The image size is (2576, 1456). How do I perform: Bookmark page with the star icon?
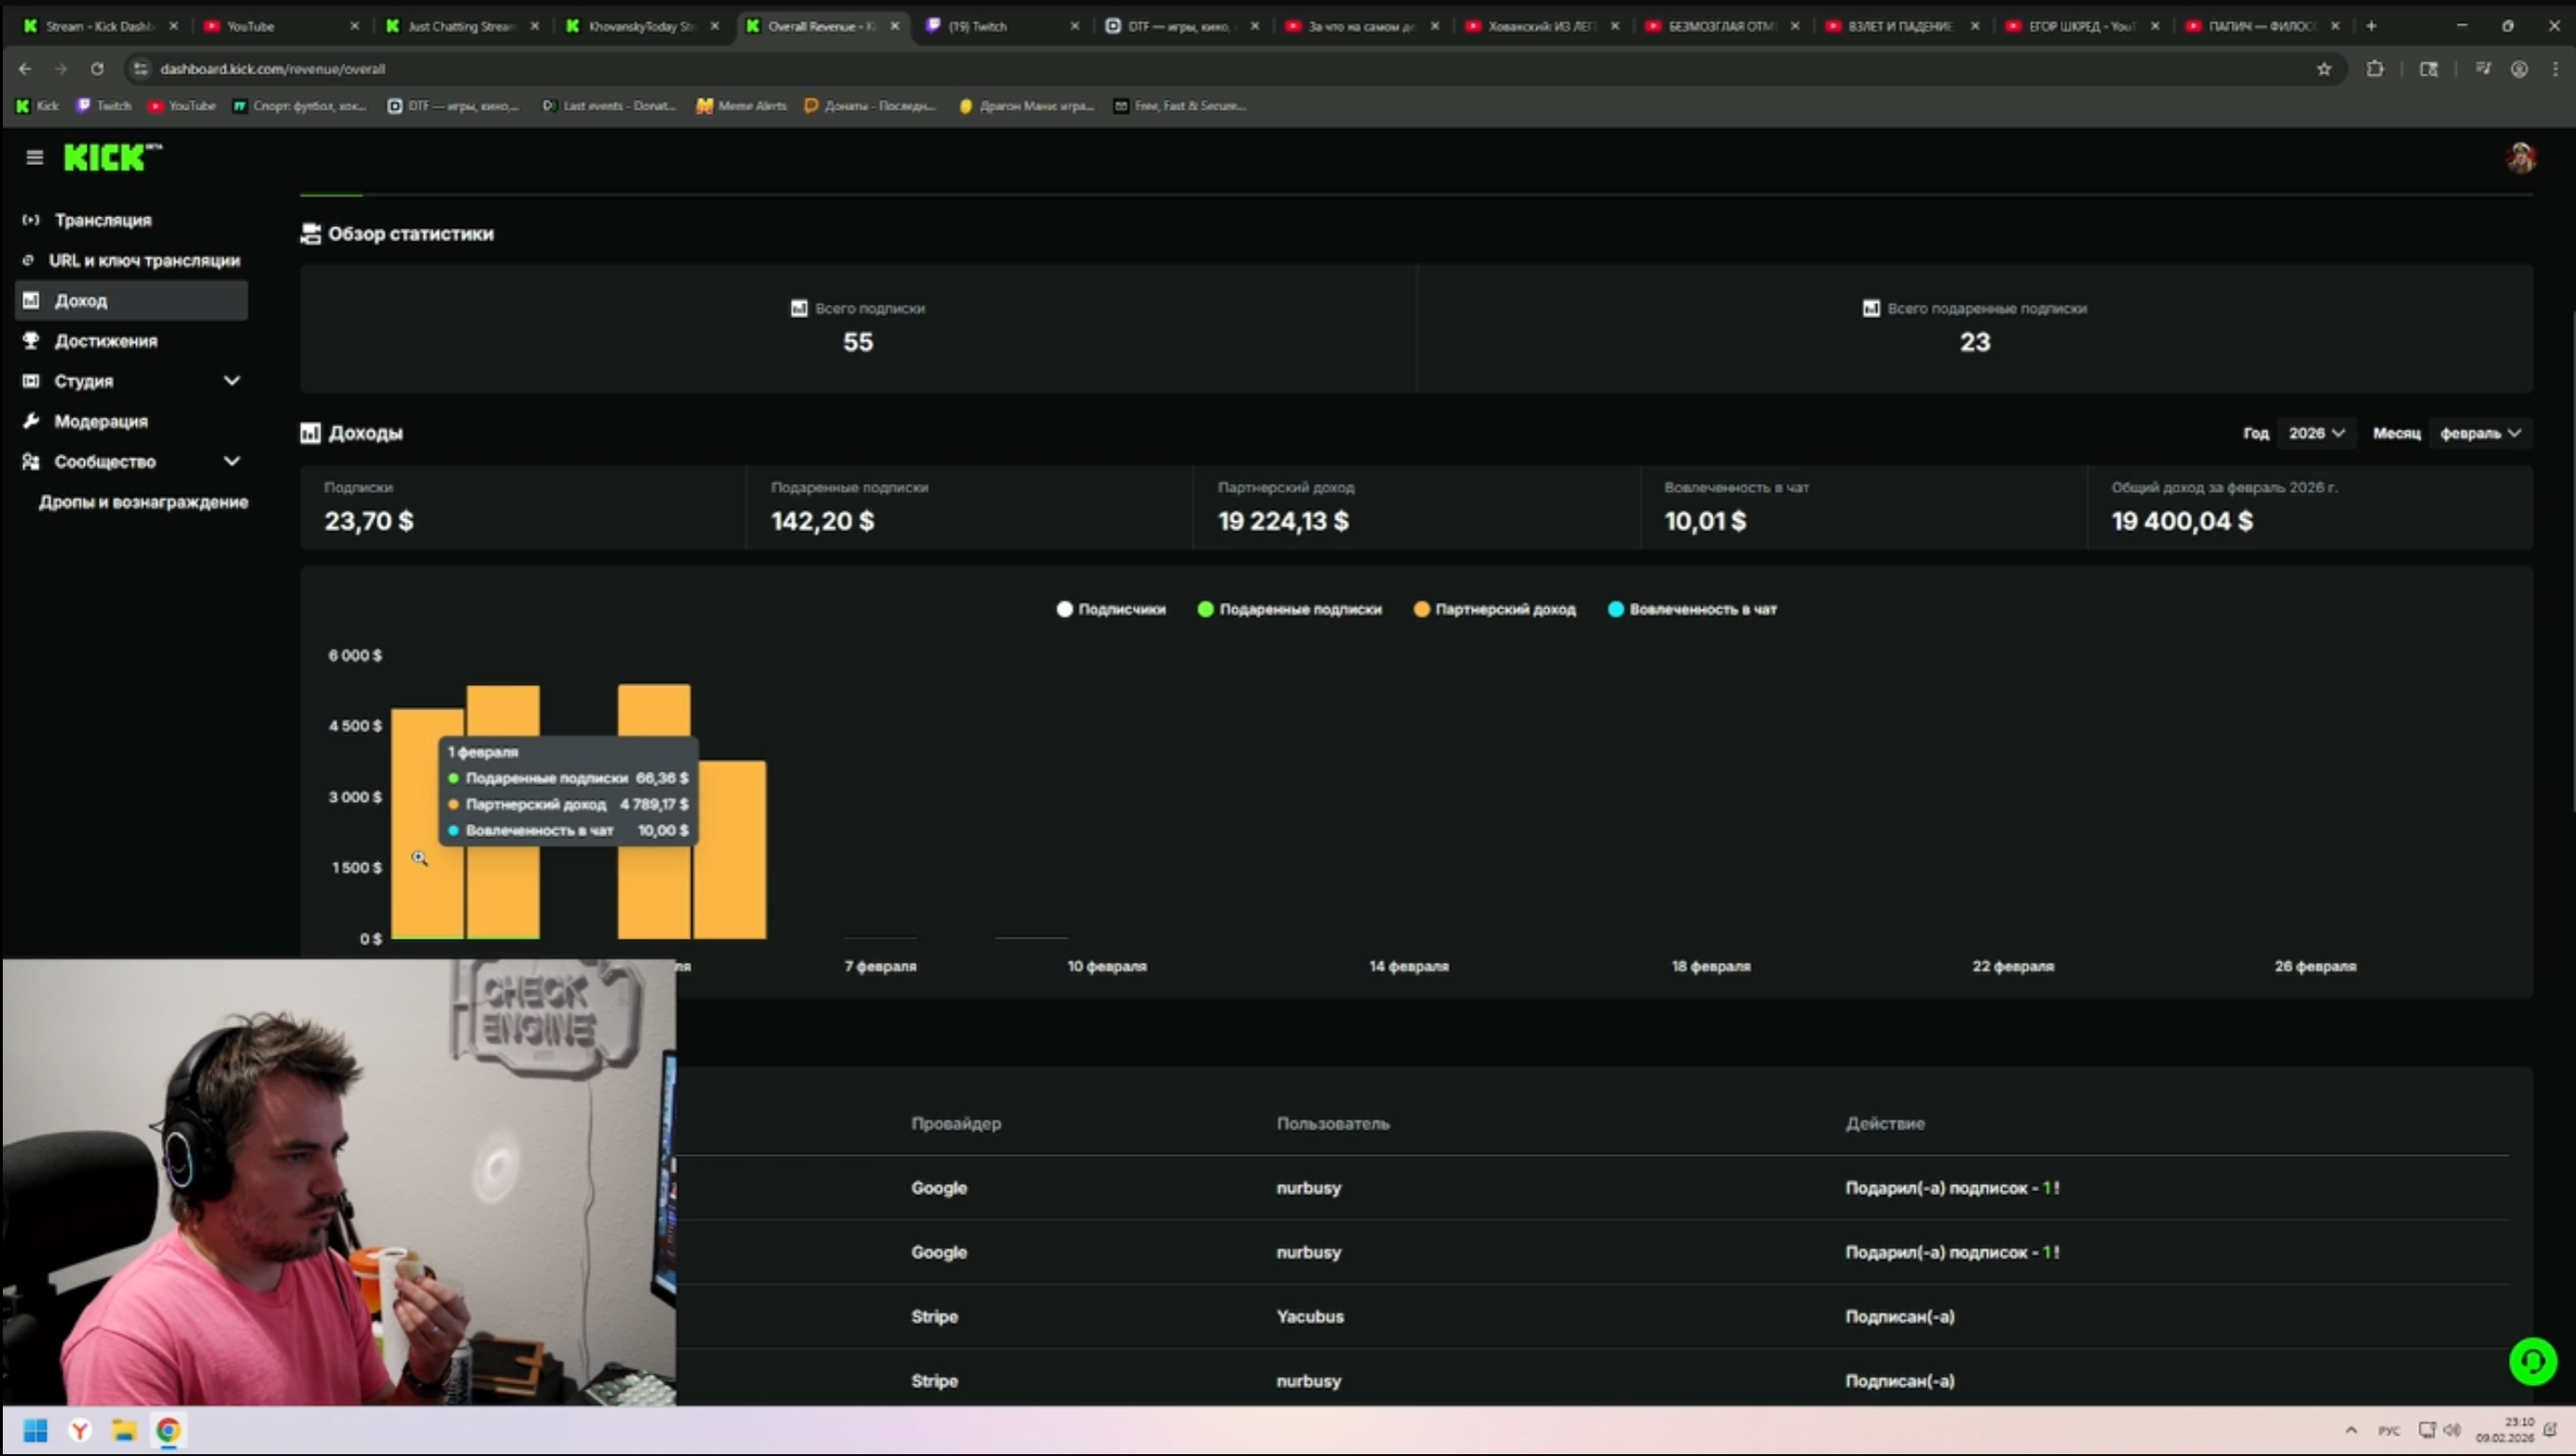point(2324,69)
